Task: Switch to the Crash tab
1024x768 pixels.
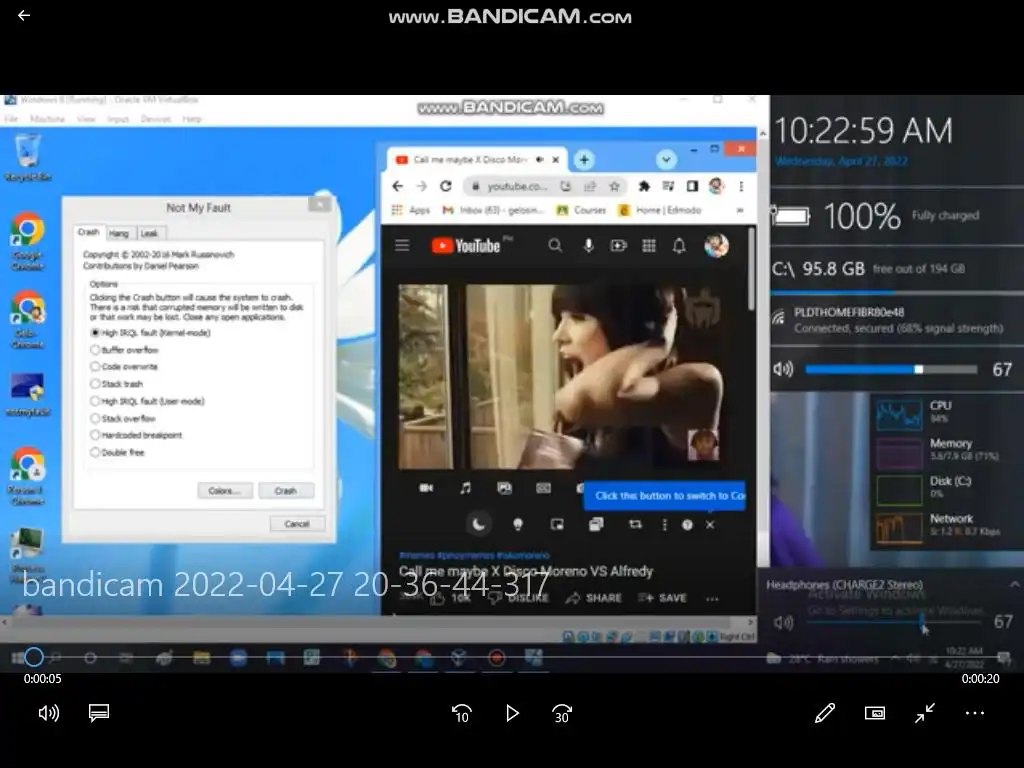Action: point(89,232)
